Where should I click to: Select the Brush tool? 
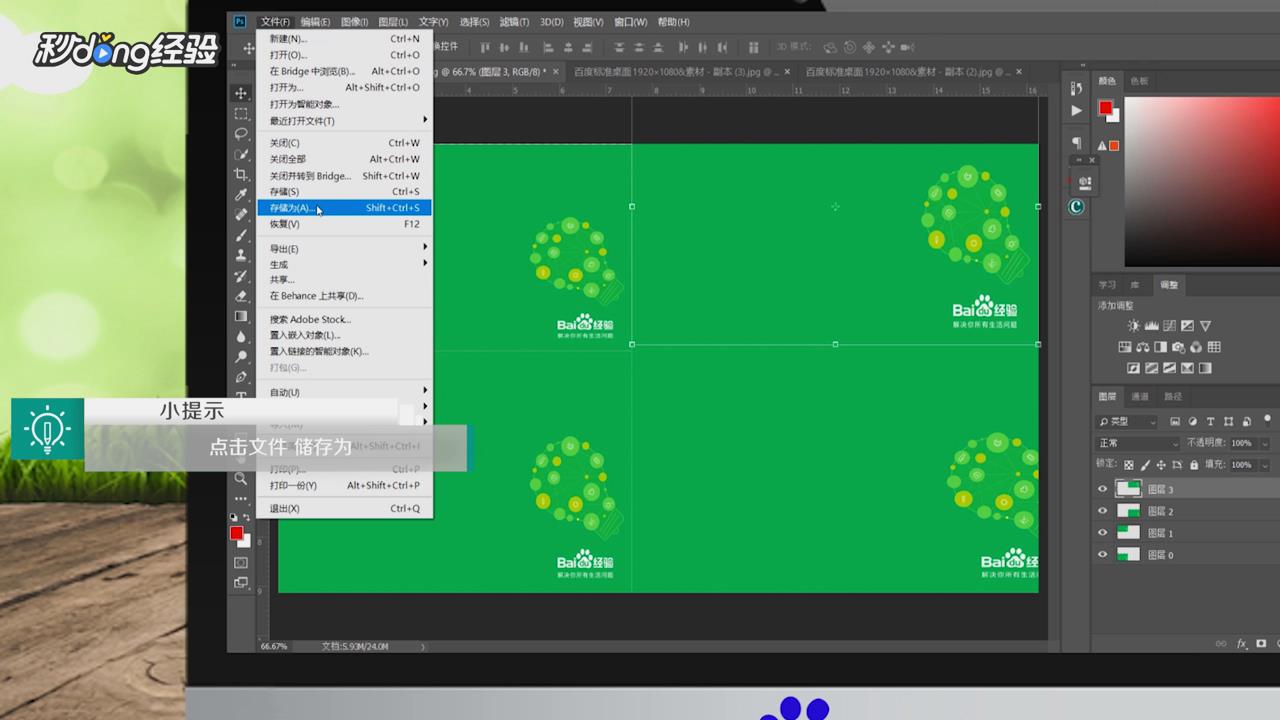click(241, 235)
